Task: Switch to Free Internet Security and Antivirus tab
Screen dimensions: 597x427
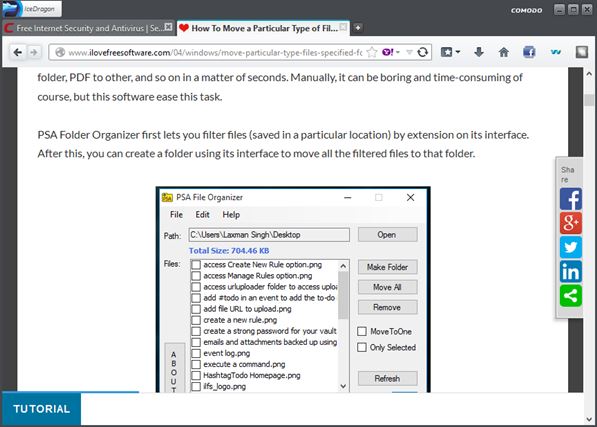Action: [x=88, y=28]
